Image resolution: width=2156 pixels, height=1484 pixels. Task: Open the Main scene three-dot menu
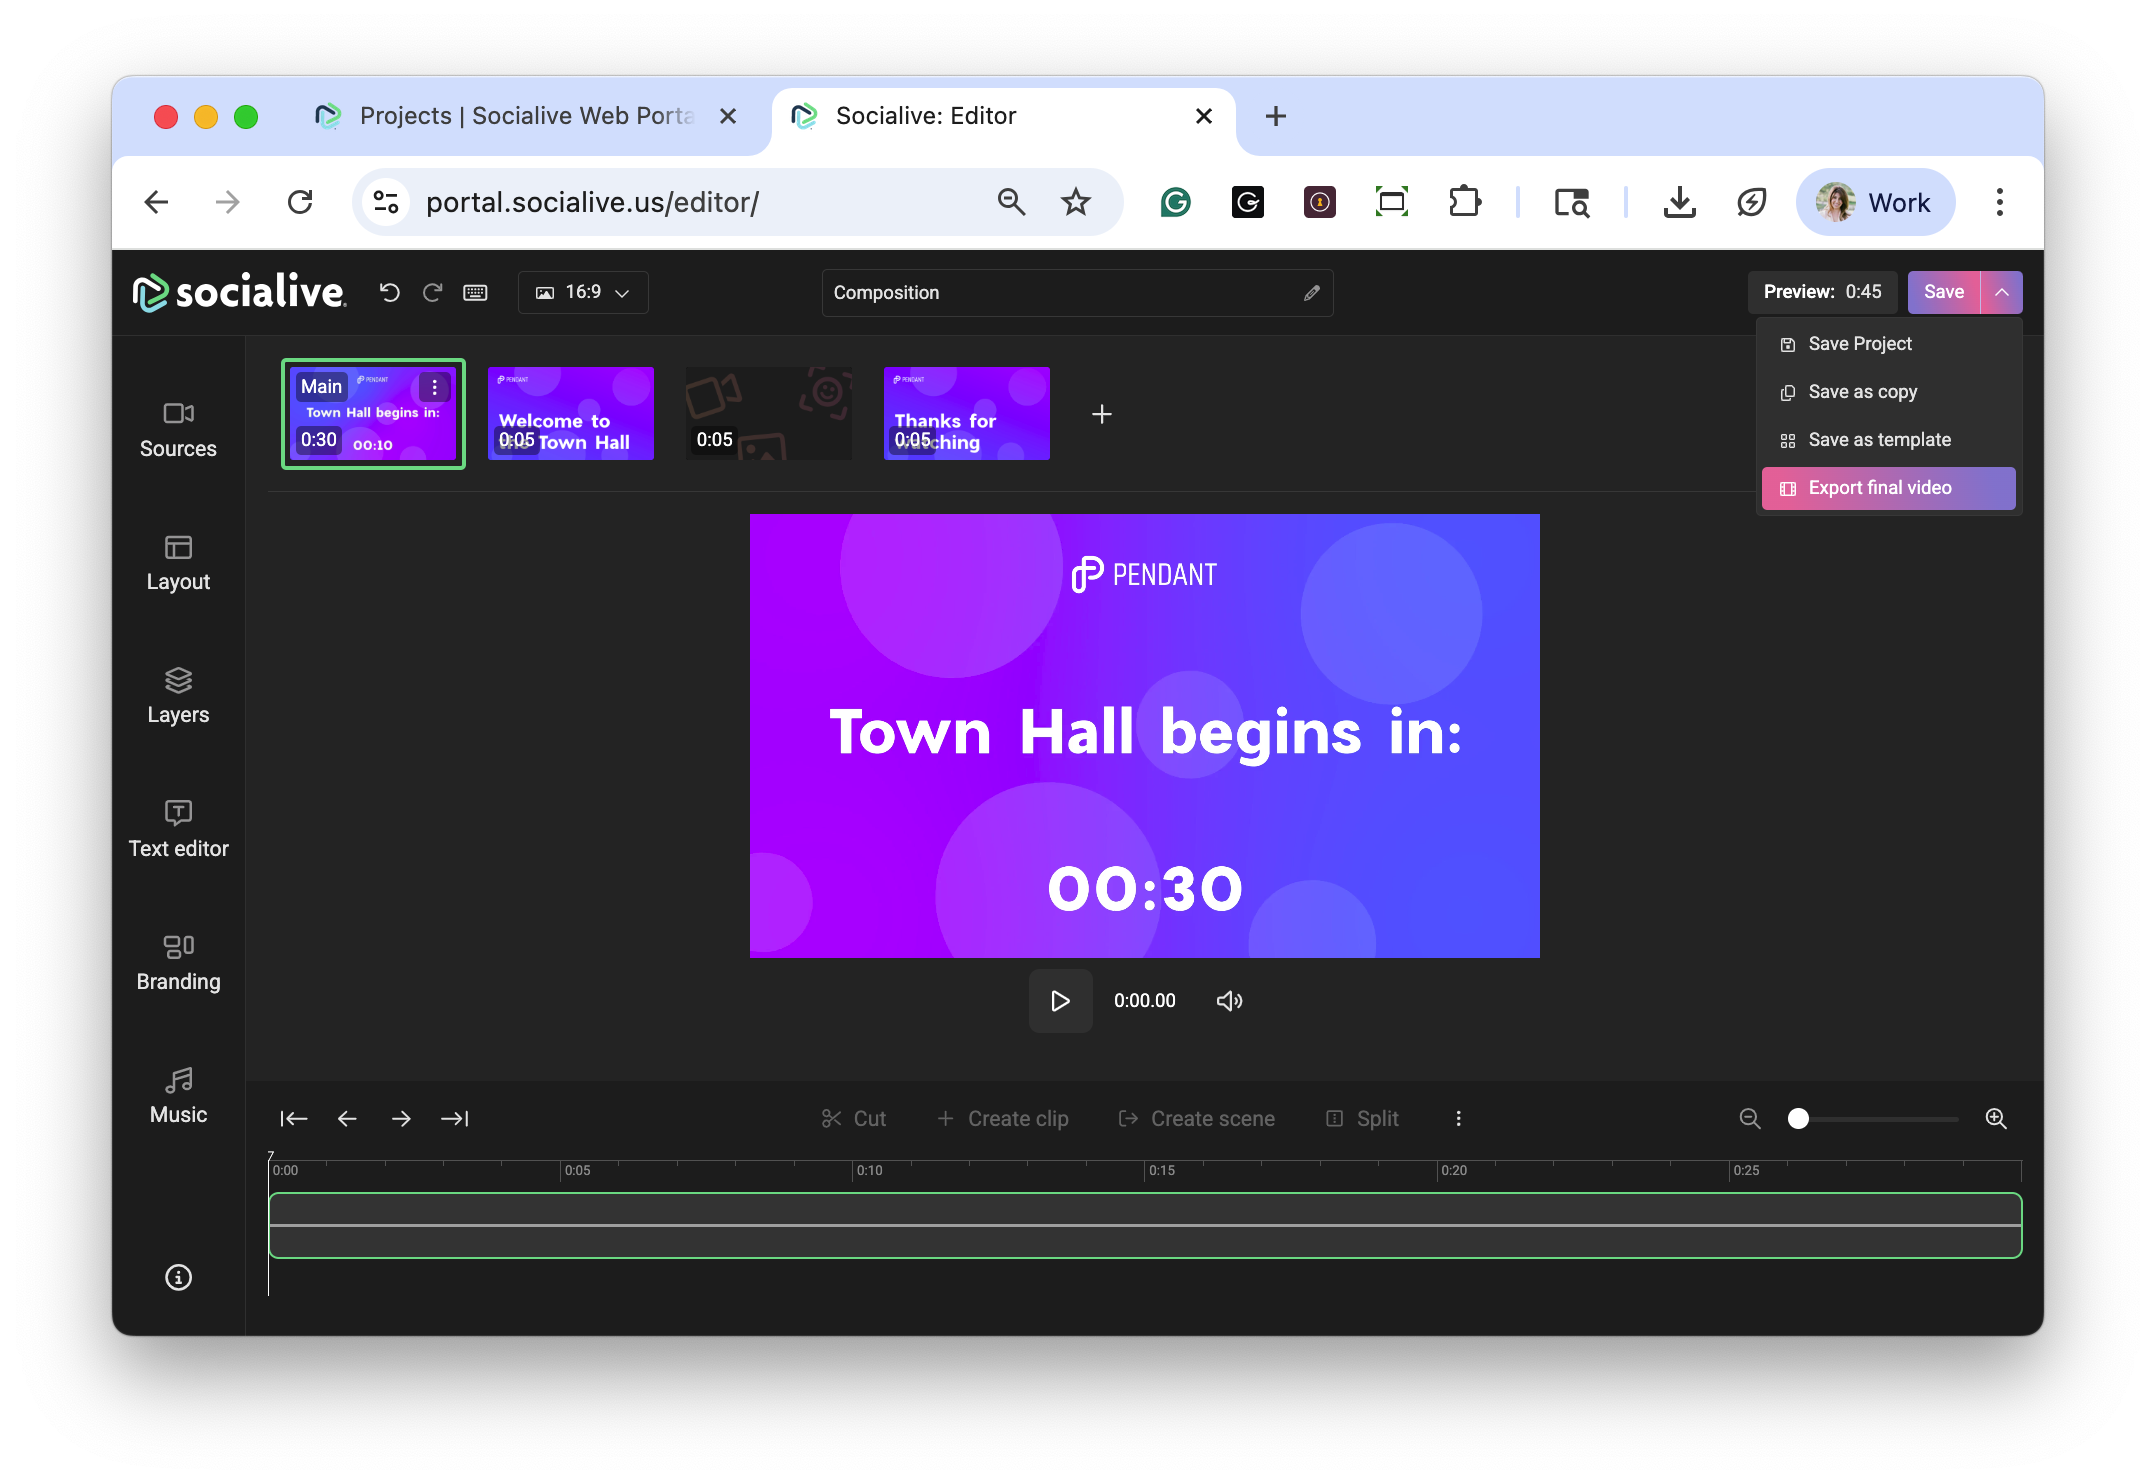click(x=434, y=387)
